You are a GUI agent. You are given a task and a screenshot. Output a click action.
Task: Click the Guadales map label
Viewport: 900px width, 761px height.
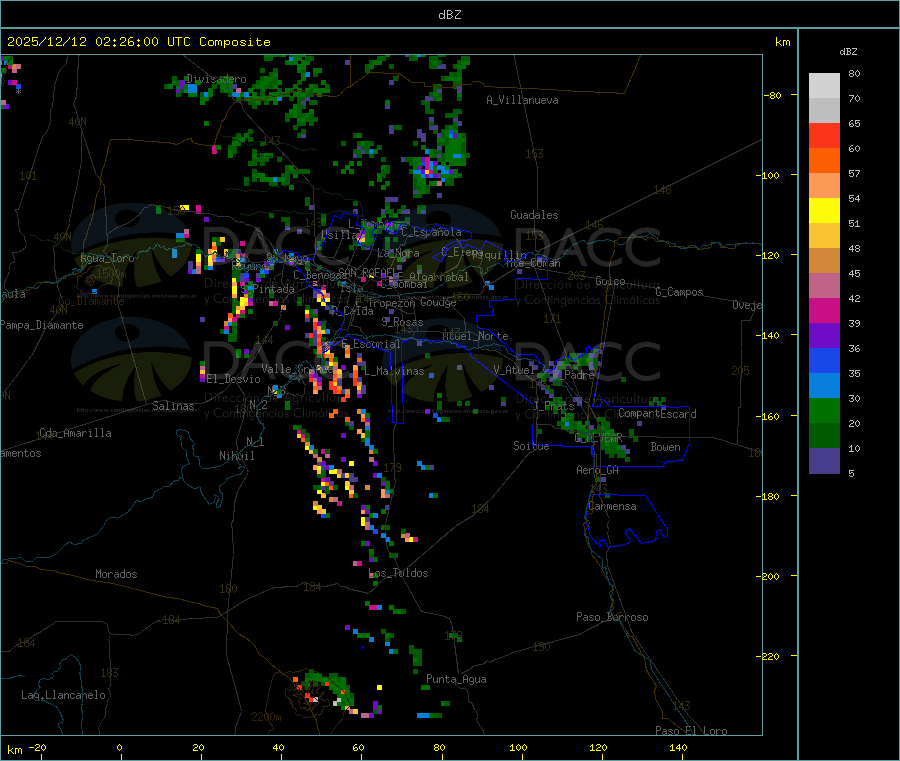(534, 215)
